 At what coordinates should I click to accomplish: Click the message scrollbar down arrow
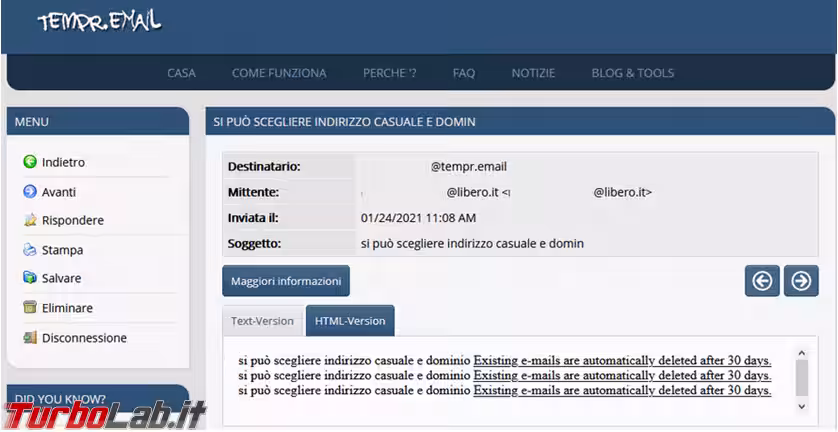[801, 406]
